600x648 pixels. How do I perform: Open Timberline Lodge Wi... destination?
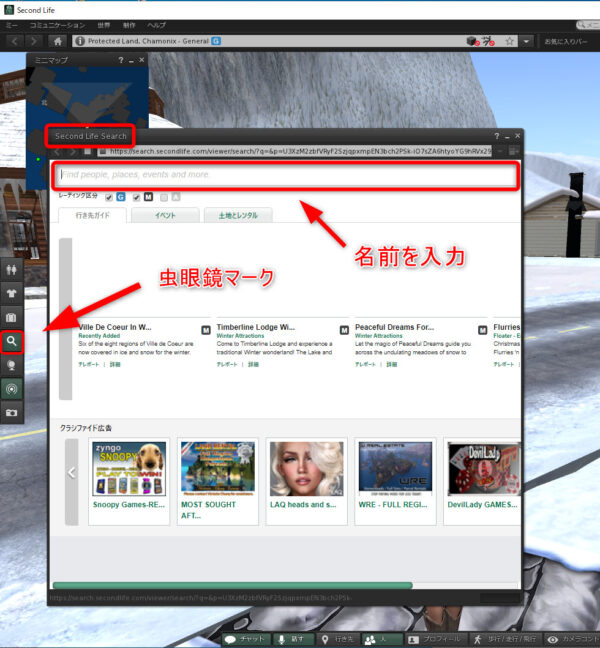point(256,327)
